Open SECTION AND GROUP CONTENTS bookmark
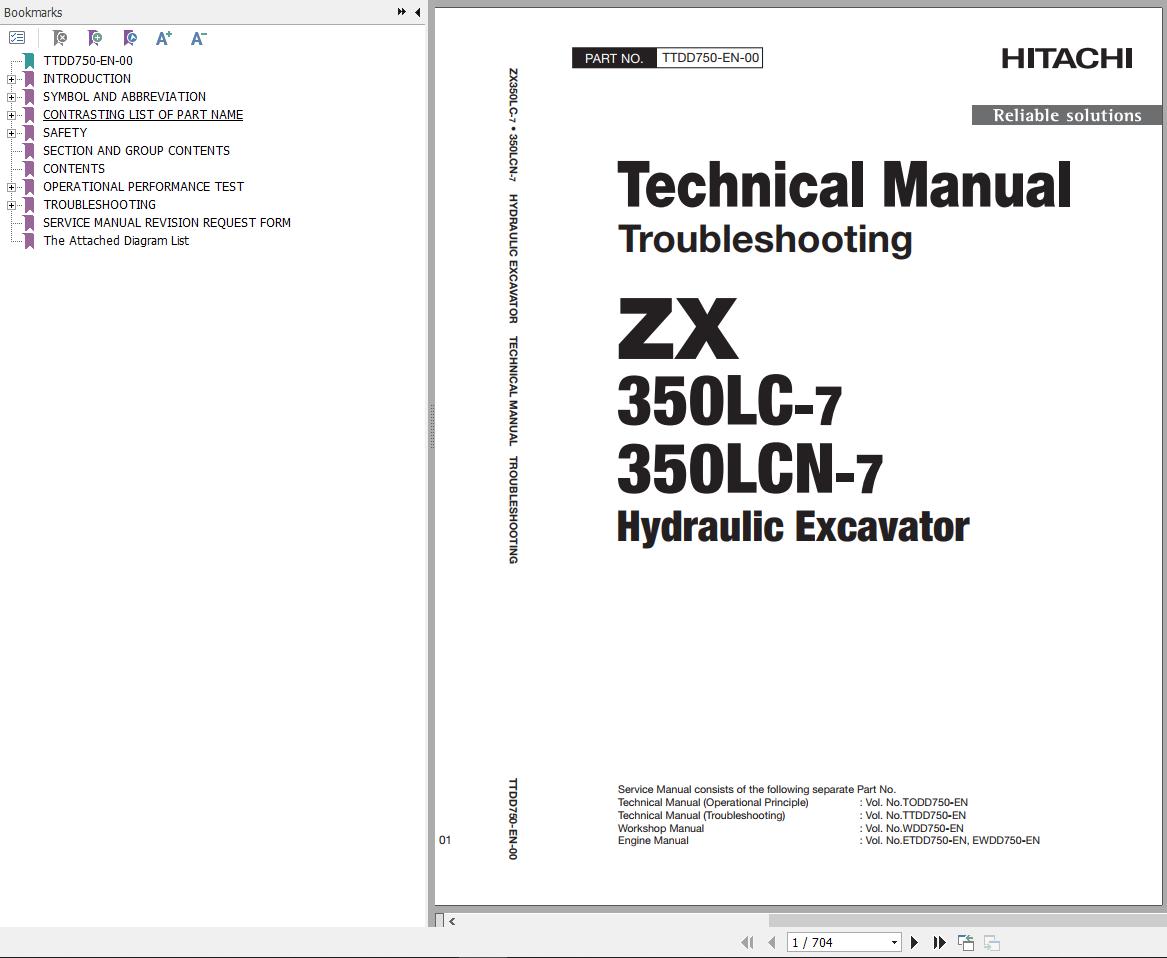The image size is (1167, 958). pyautogui.click(x=136, y=150)
